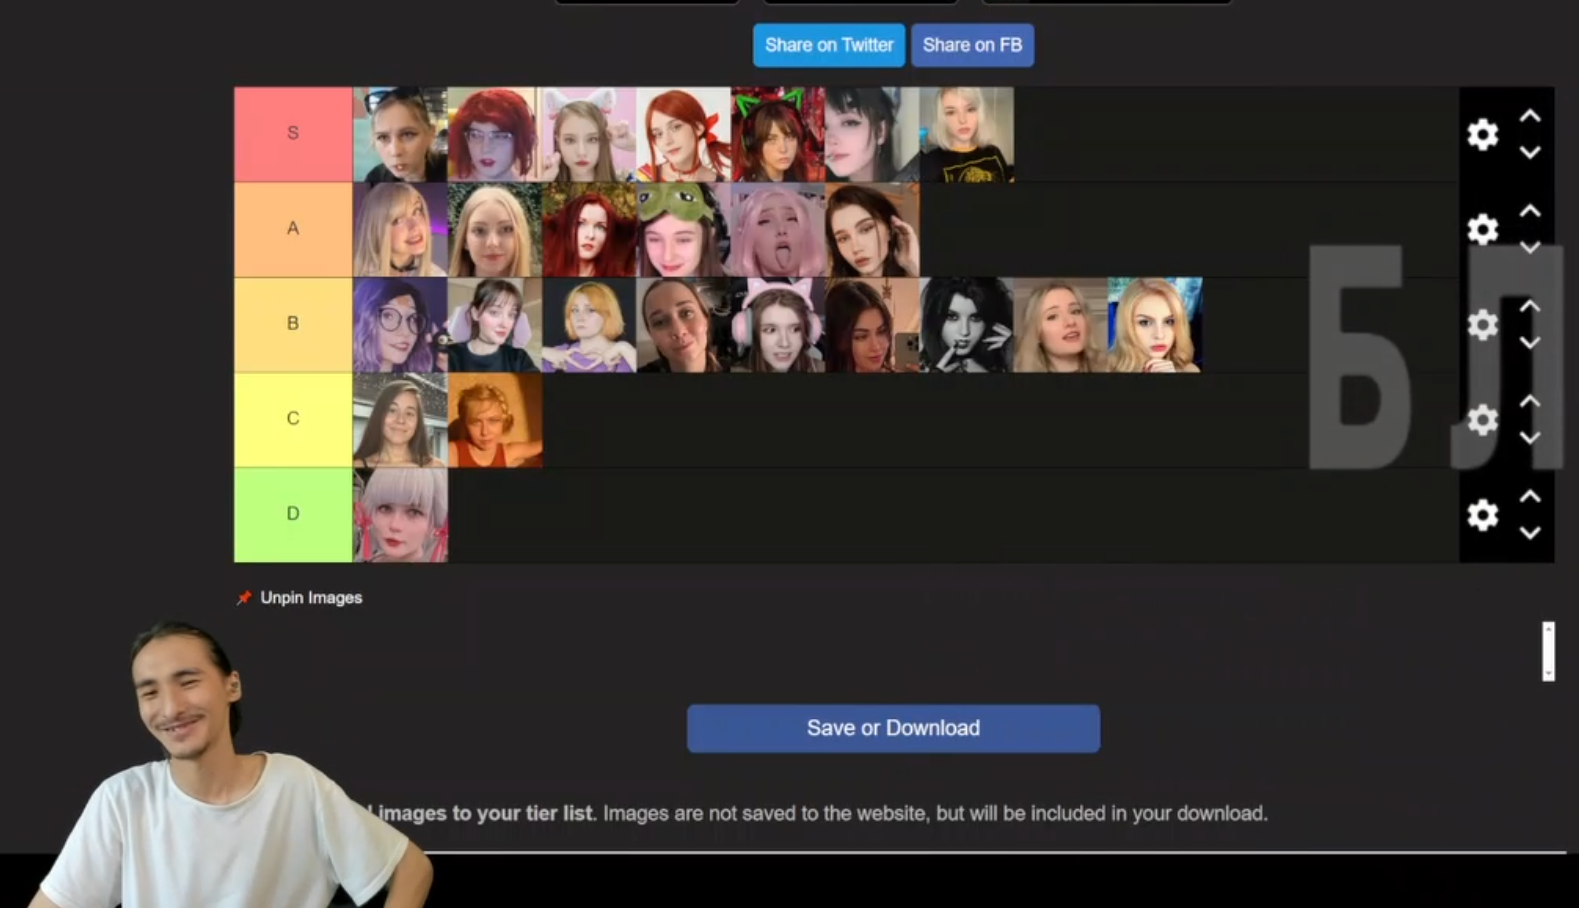
Task: Select B tier pink cat headphones thumbnail
Action: pos(778,324)
